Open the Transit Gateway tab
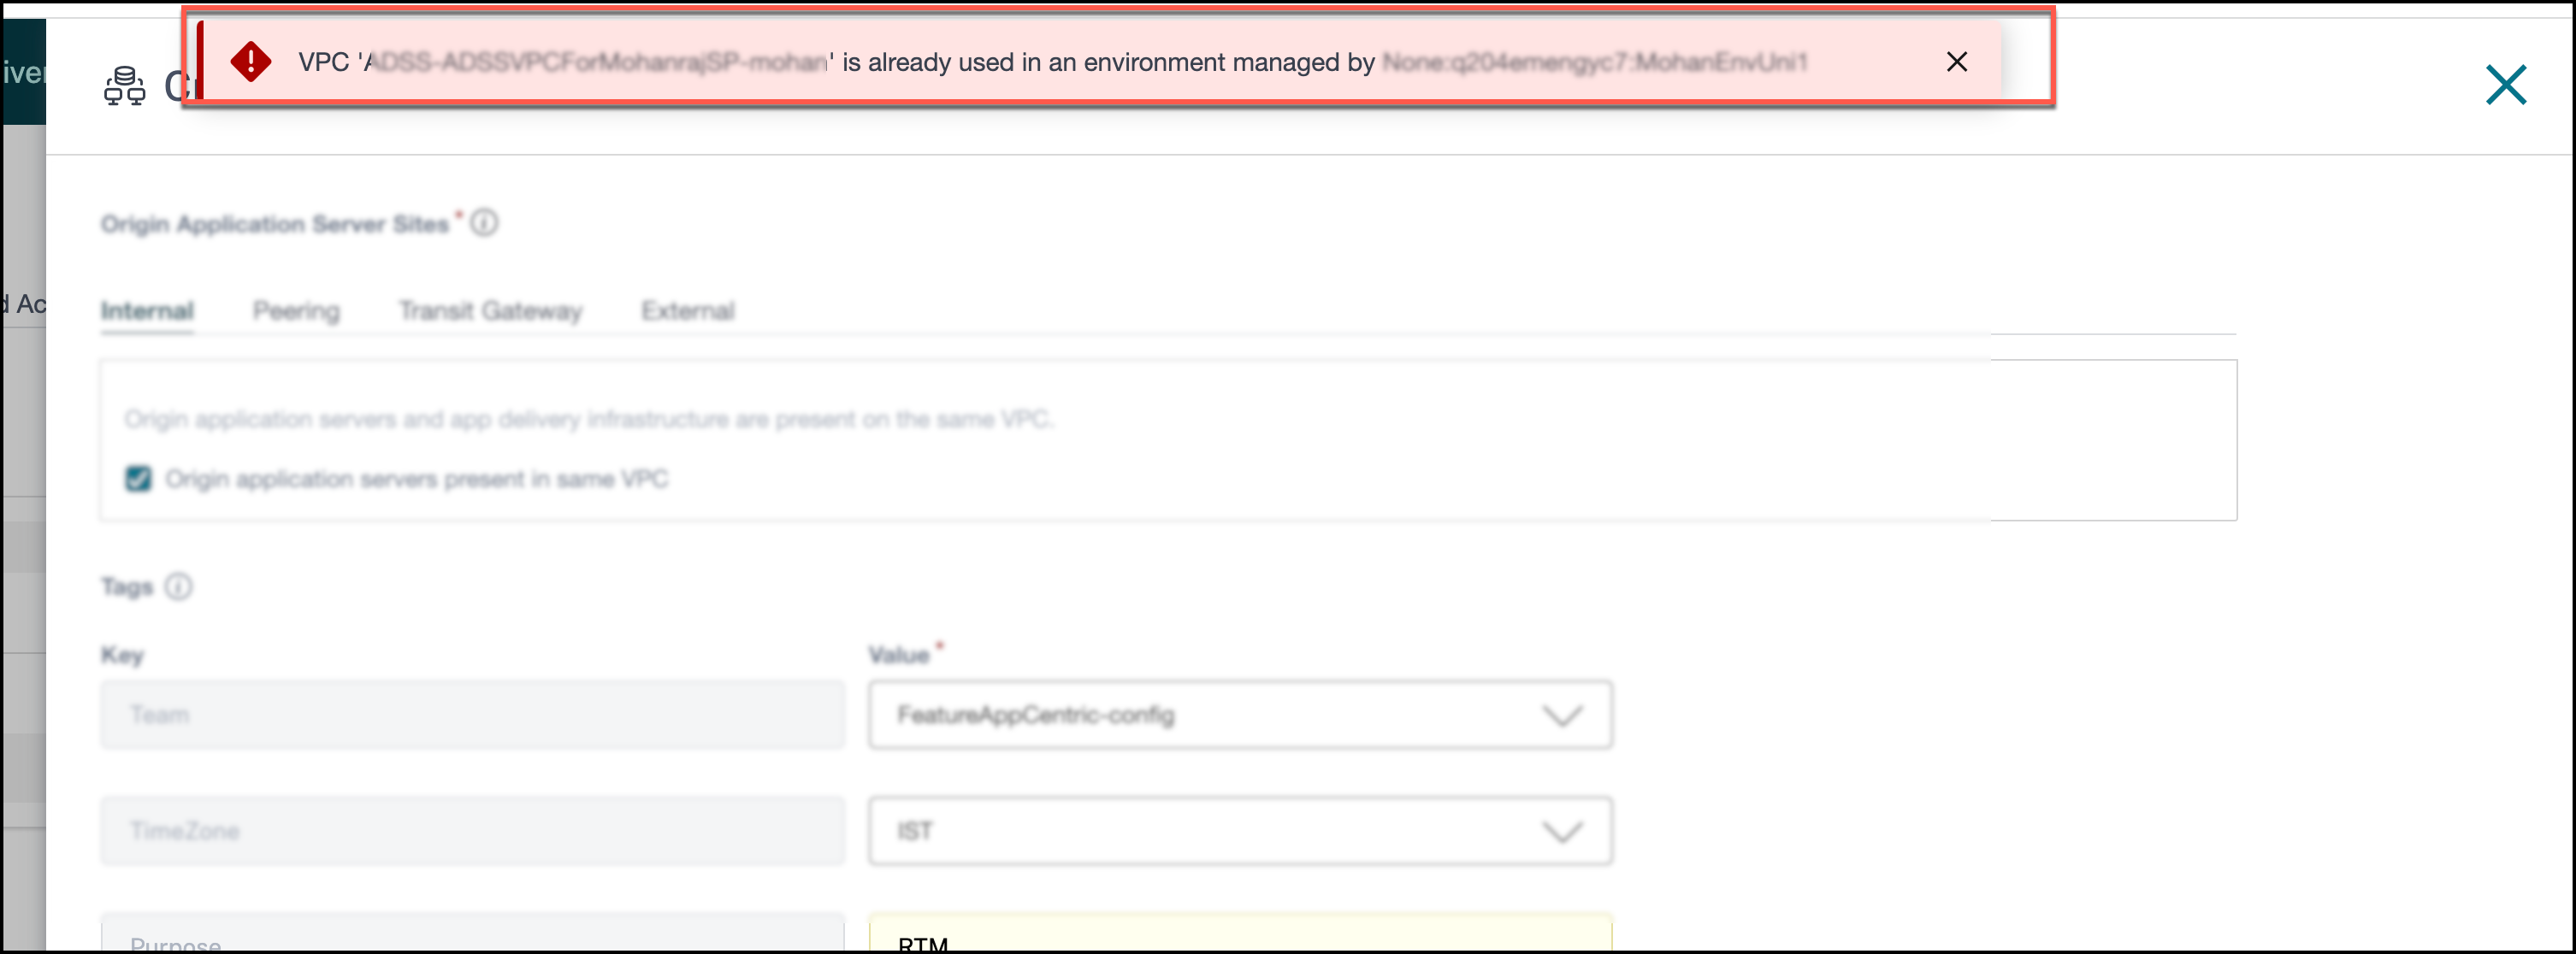 (x=490, y=311)
